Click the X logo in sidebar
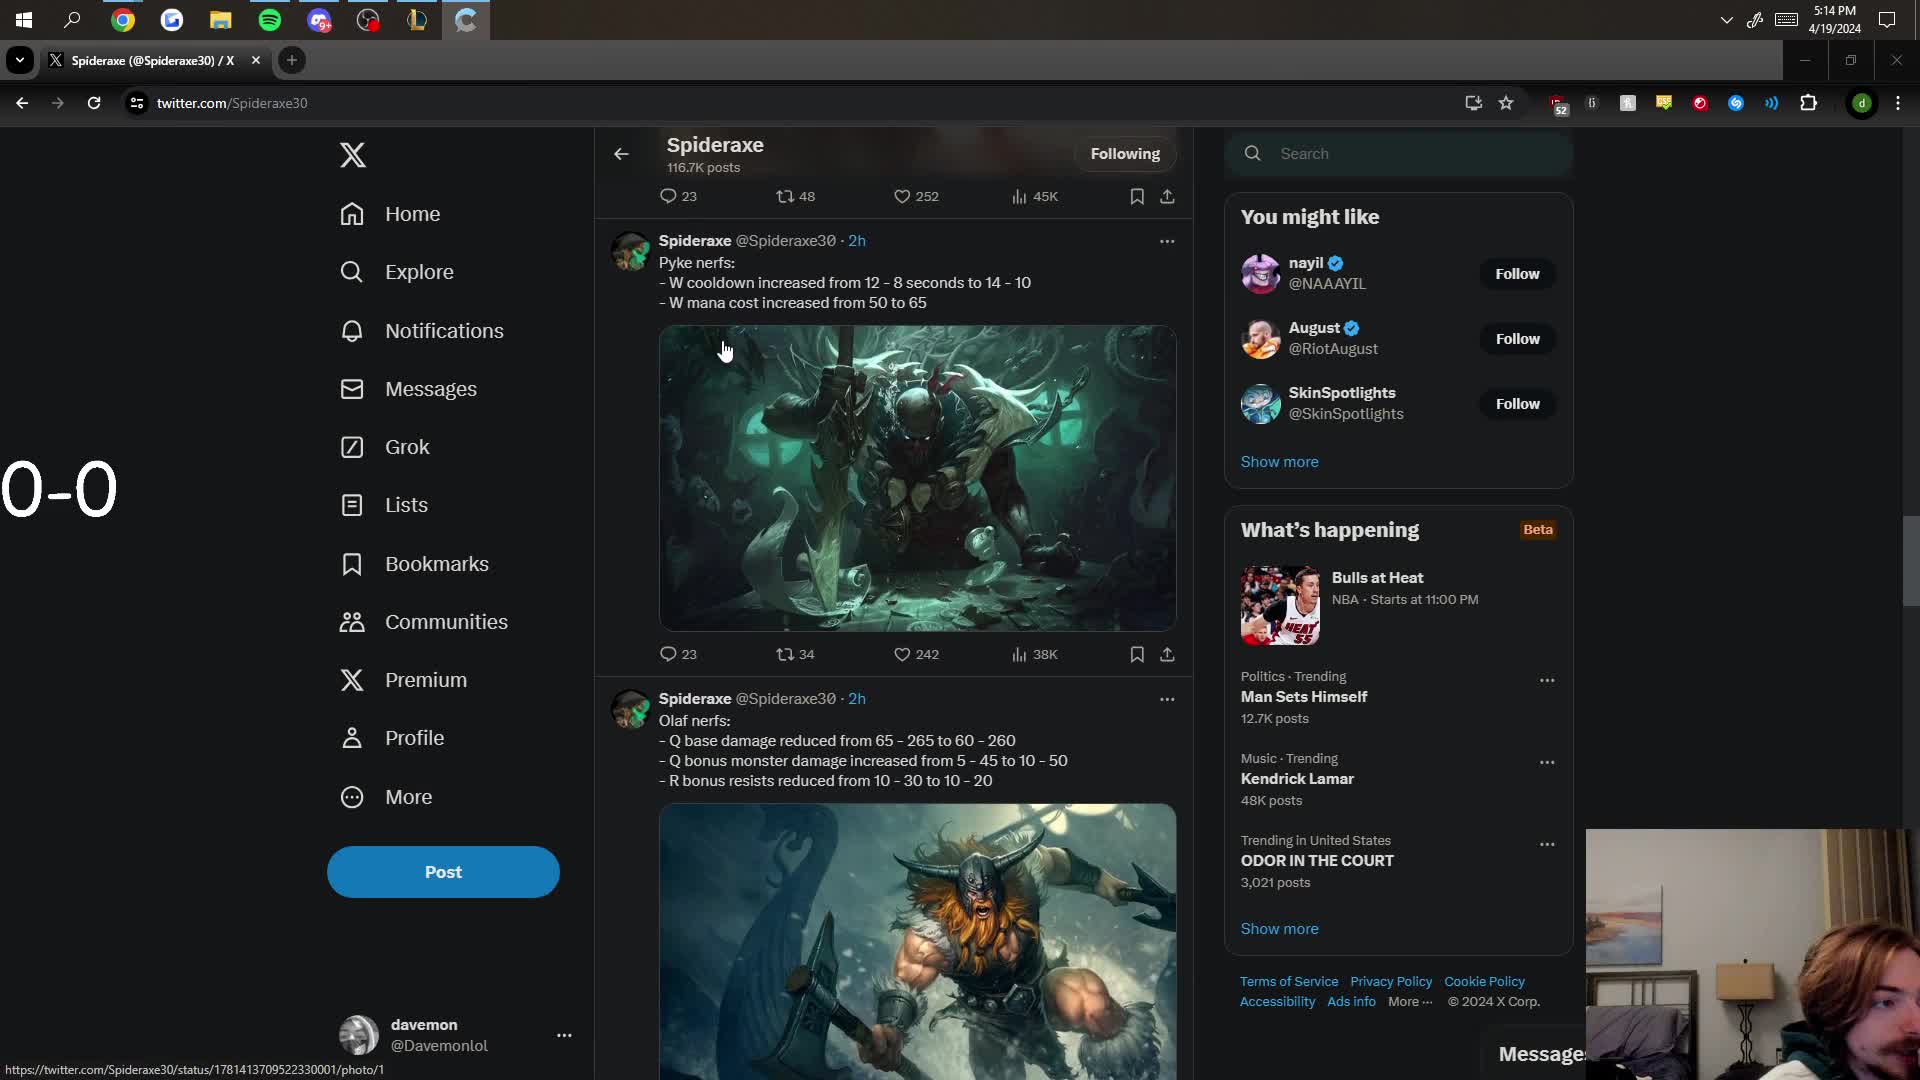1920x1080 pixels. (352, 155)
